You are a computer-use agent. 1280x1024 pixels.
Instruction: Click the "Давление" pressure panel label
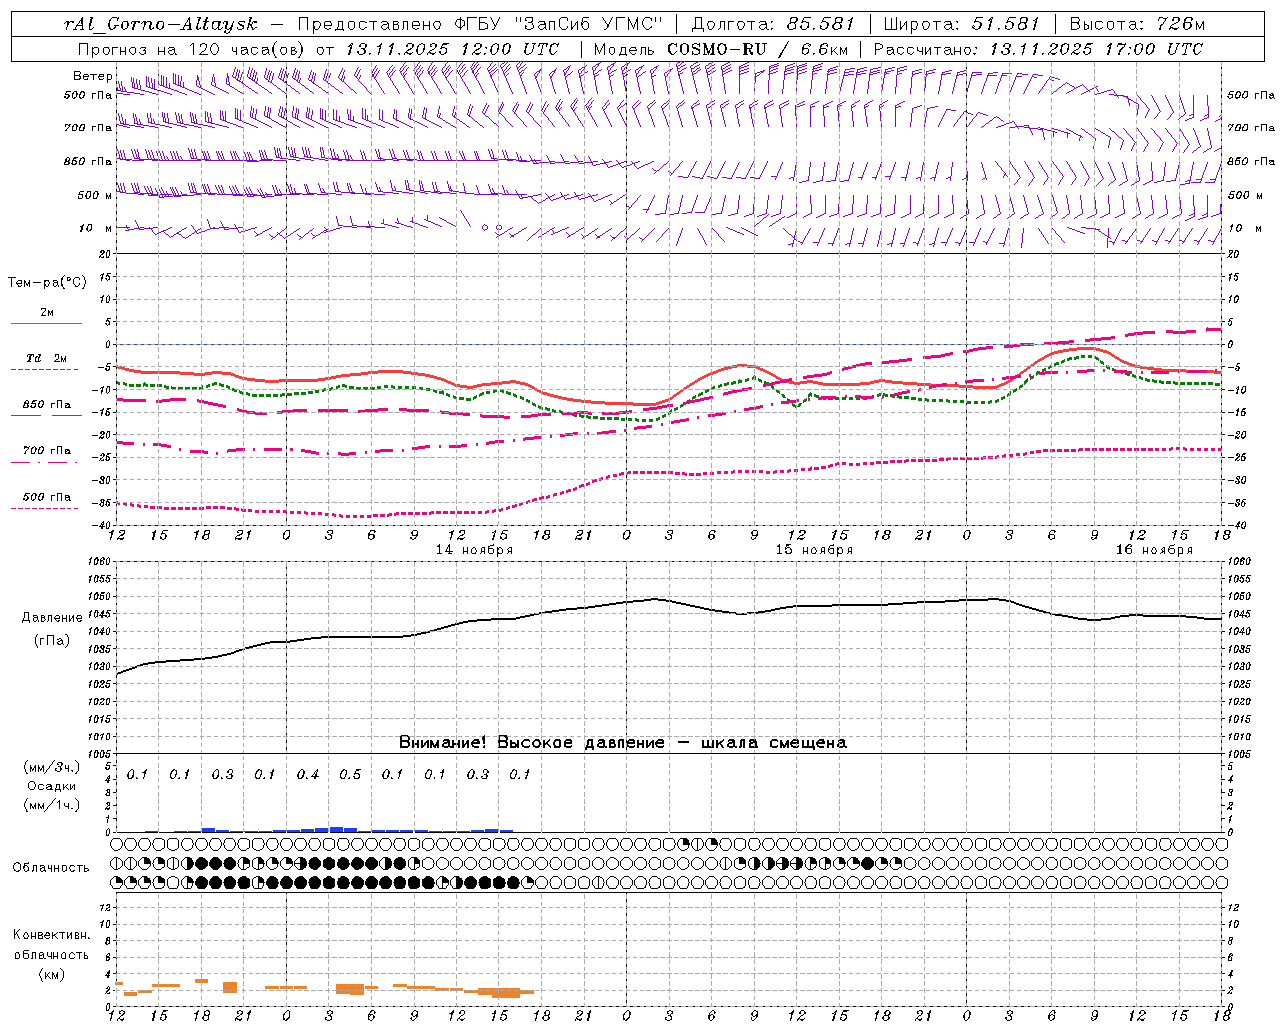tap(52, 618)
